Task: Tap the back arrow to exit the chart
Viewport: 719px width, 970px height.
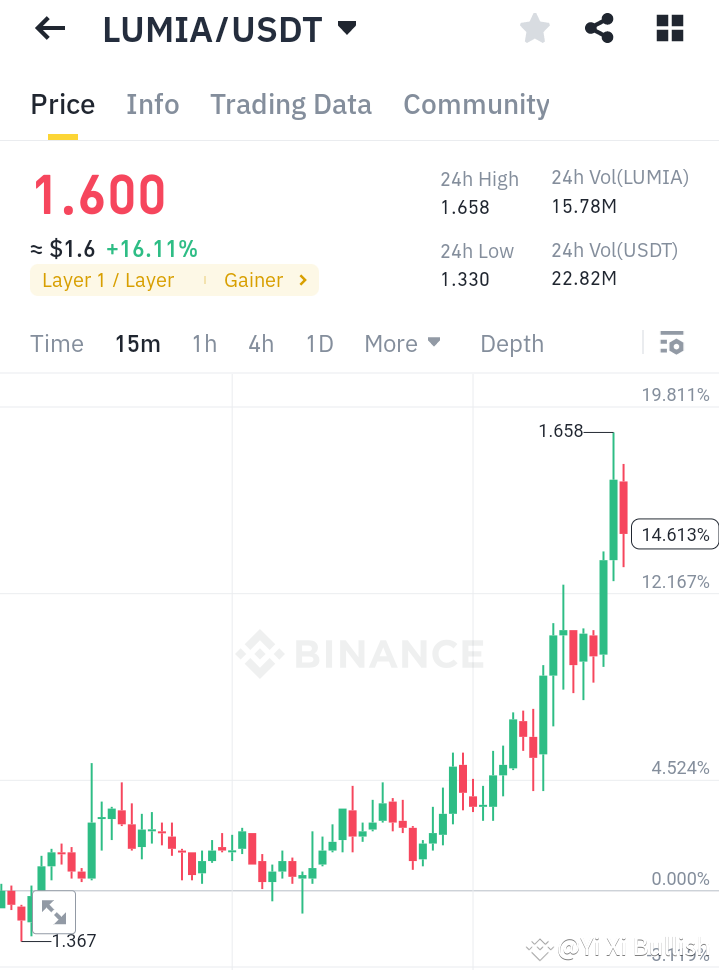Action: 48,28
